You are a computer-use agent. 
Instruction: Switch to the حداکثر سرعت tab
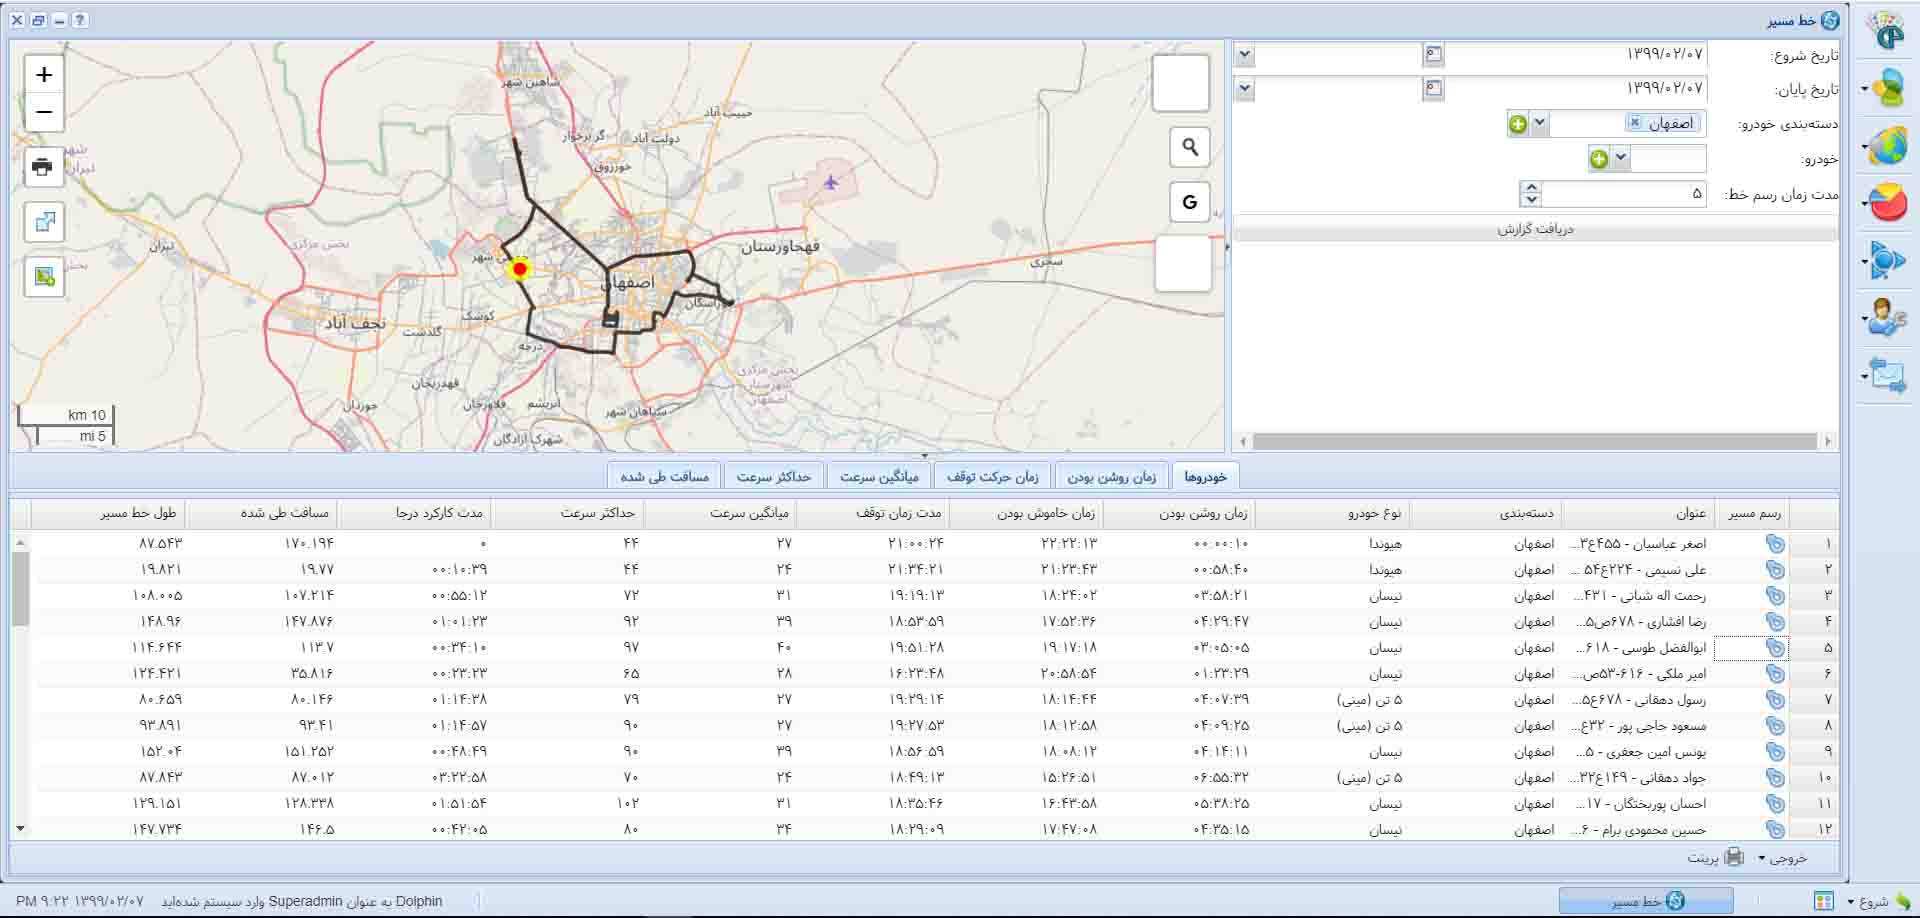(774, 476)
